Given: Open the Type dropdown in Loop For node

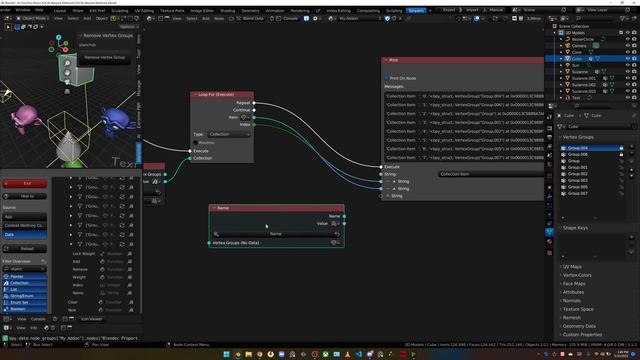Looking at the screenshot, I should (x=229, y=134).
